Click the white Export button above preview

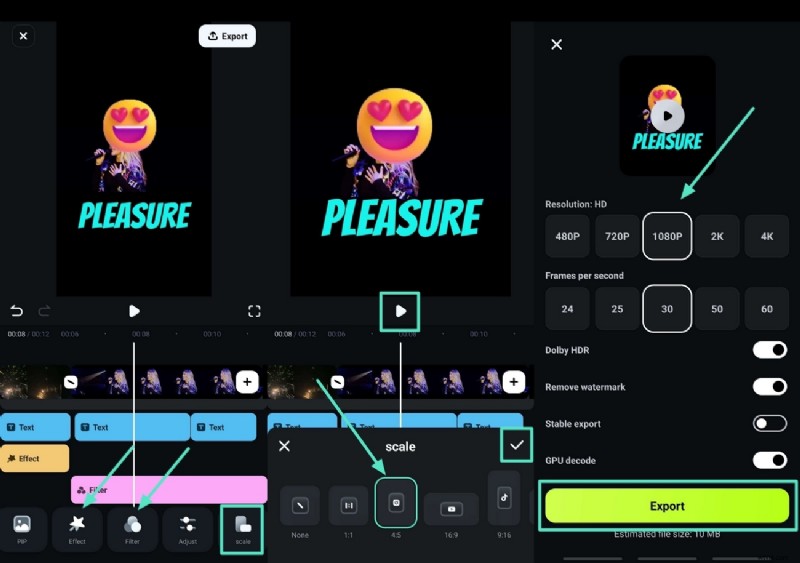tap(227, 36)
